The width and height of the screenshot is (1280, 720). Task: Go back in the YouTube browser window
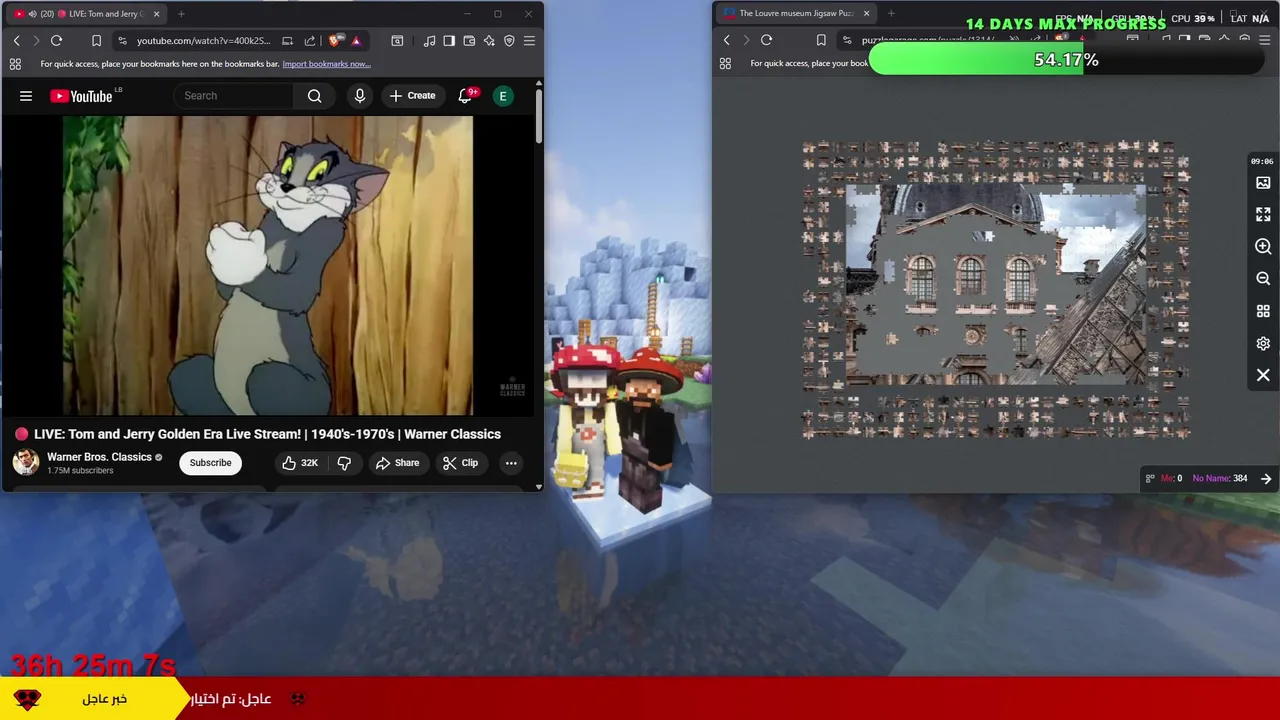point(16,41)
